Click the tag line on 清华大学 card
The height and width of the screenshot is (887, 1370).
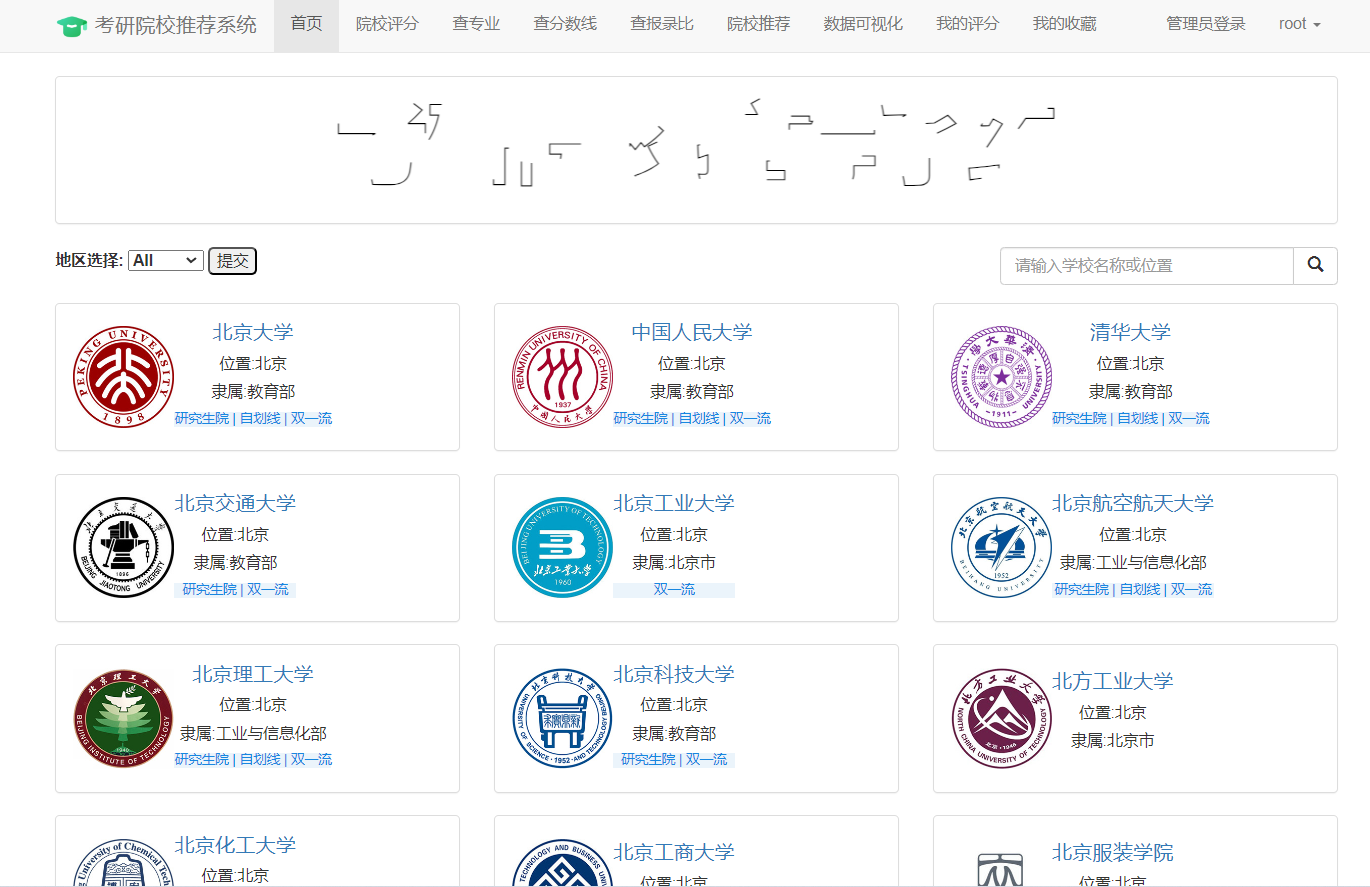click(x=1131, y=418)
